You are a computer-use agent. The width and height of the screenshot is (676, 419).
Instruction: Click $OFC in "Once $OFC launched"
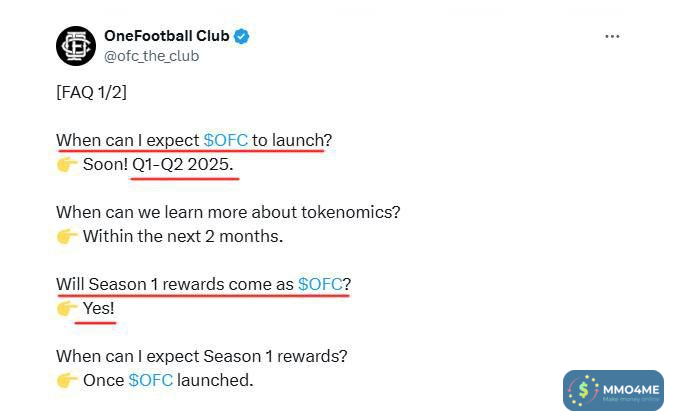(151, 380)
